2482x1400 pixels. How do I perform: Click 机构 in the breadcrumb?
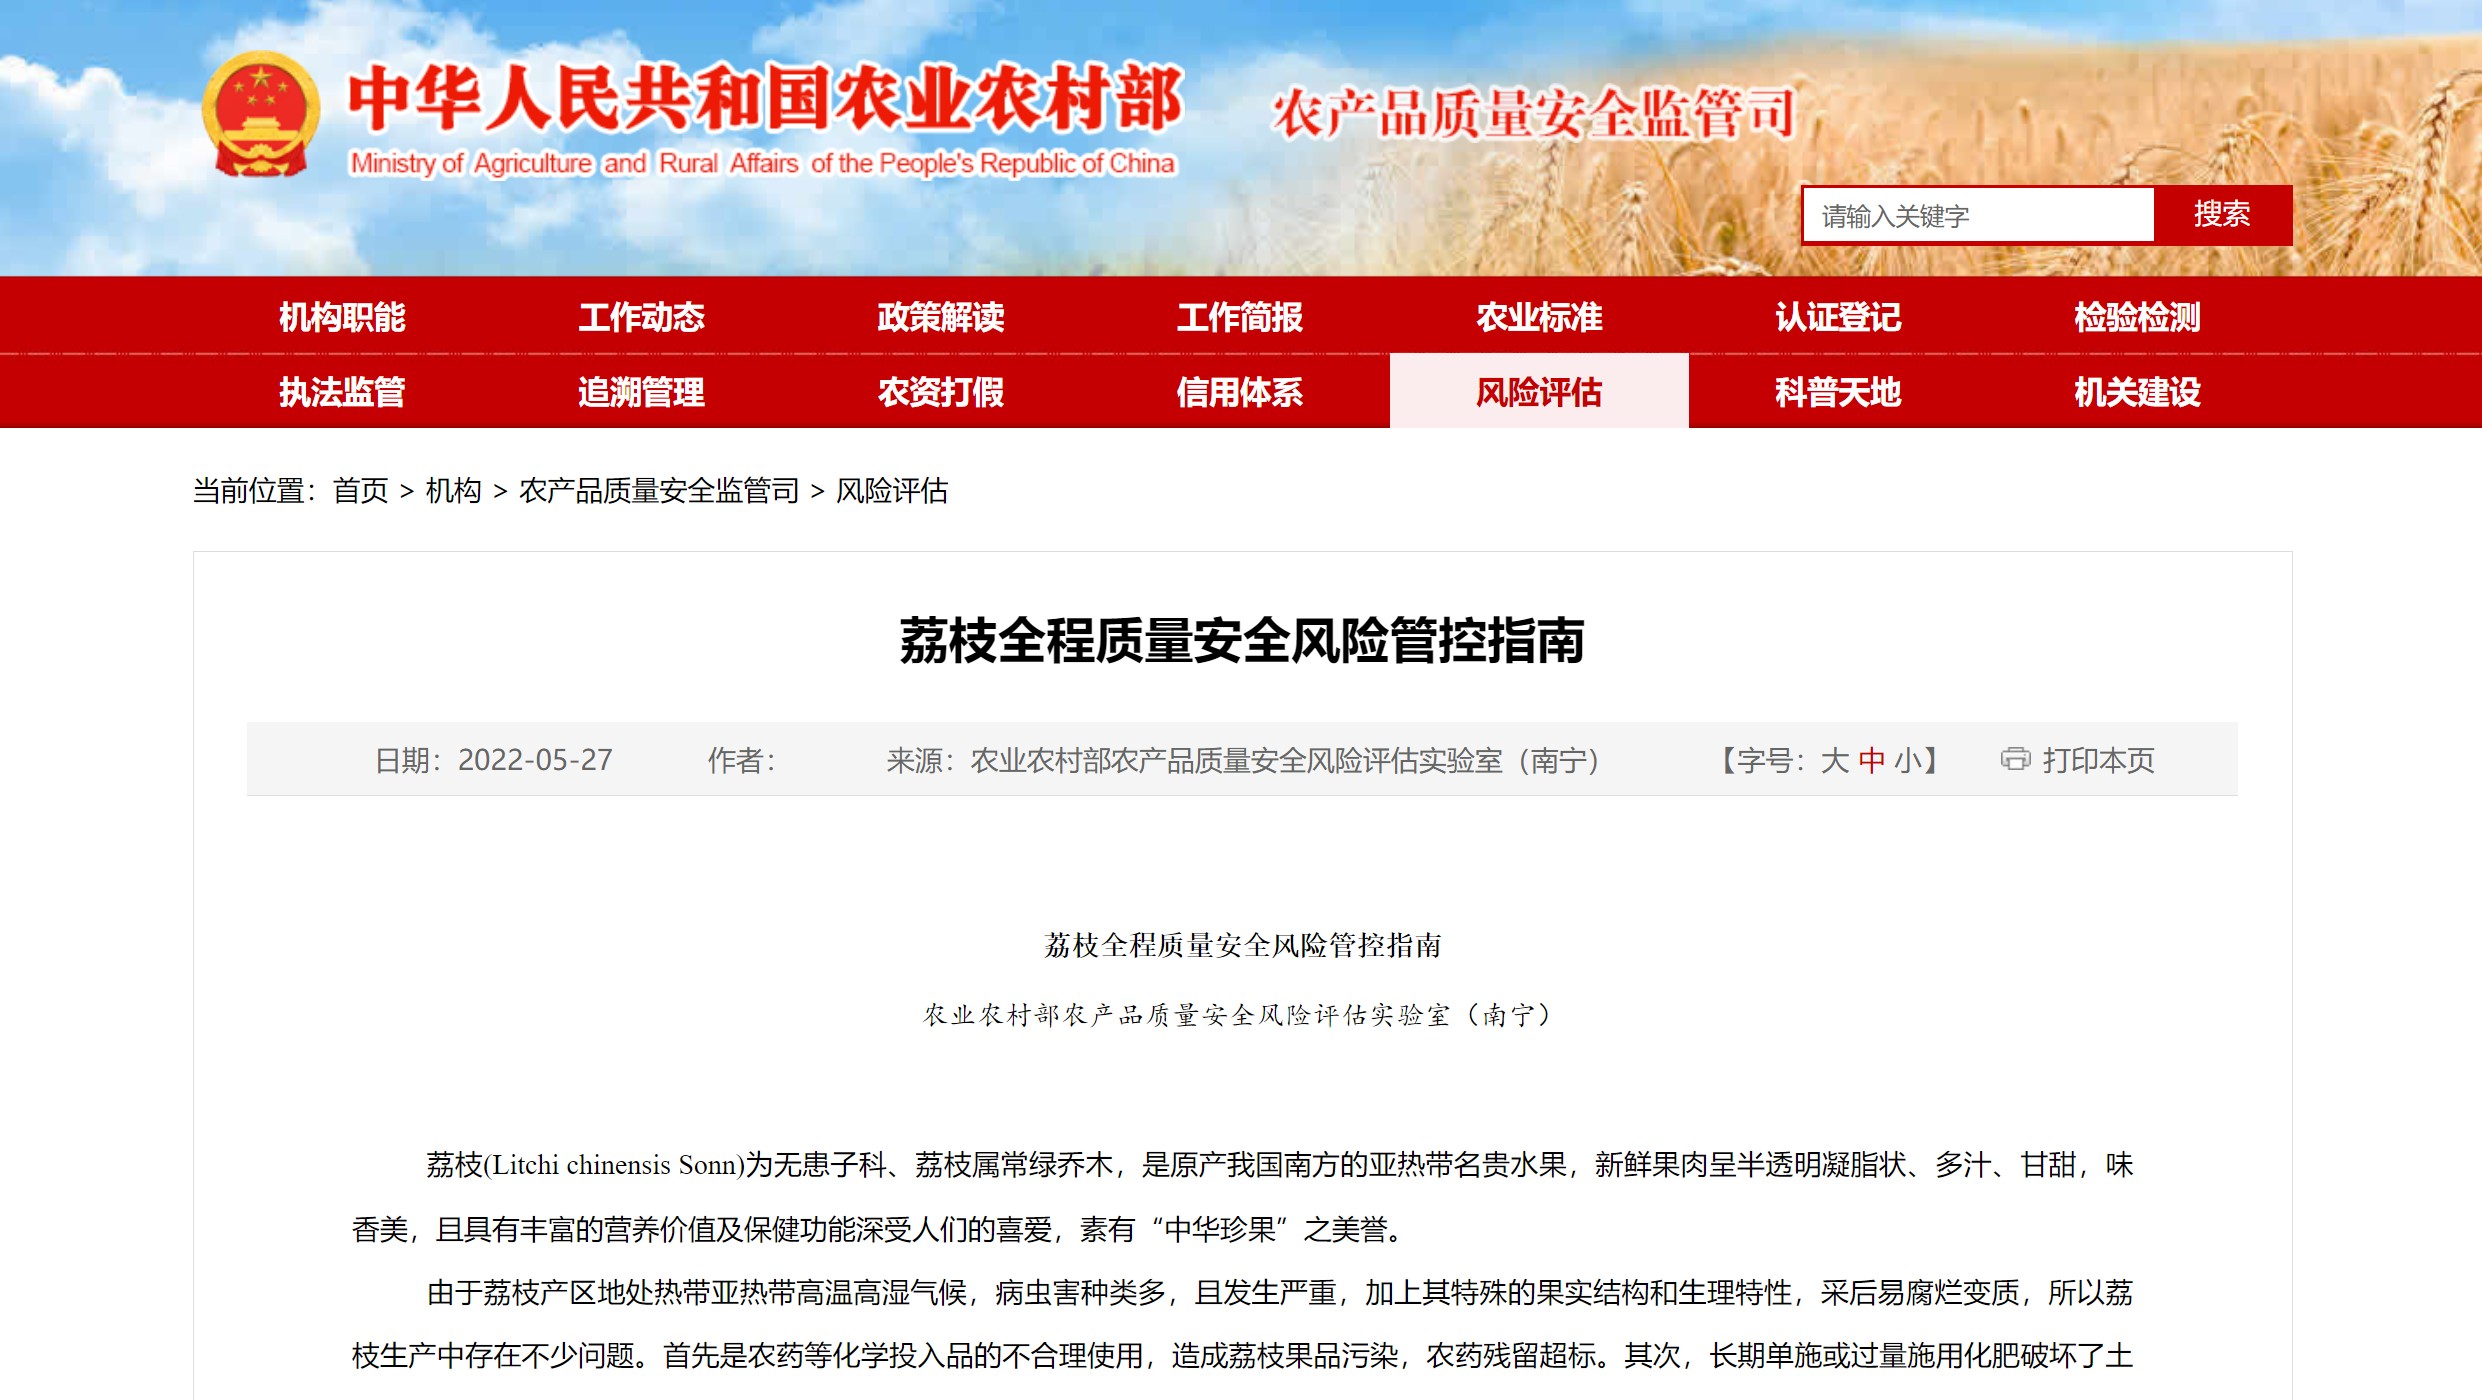[453, 491]
